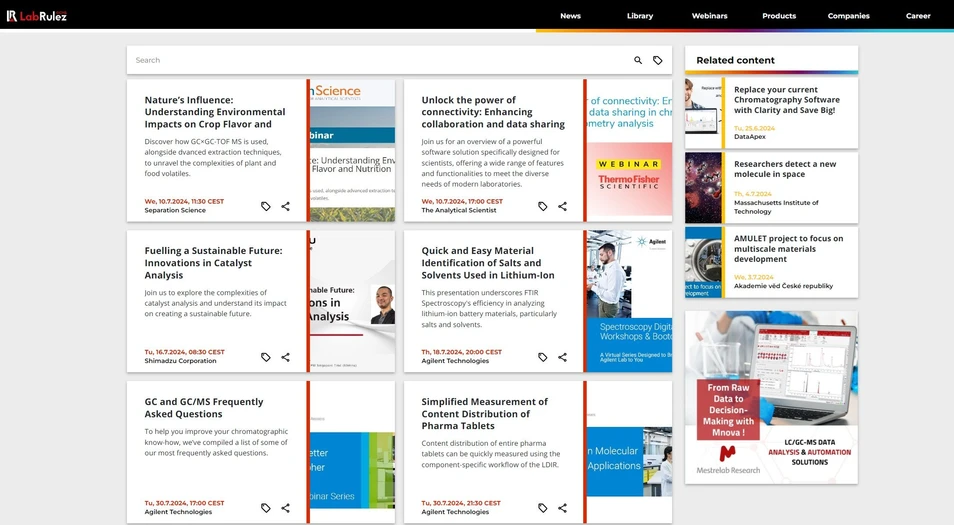Open Nature's Influence webinar title

(x=215, y=112)
